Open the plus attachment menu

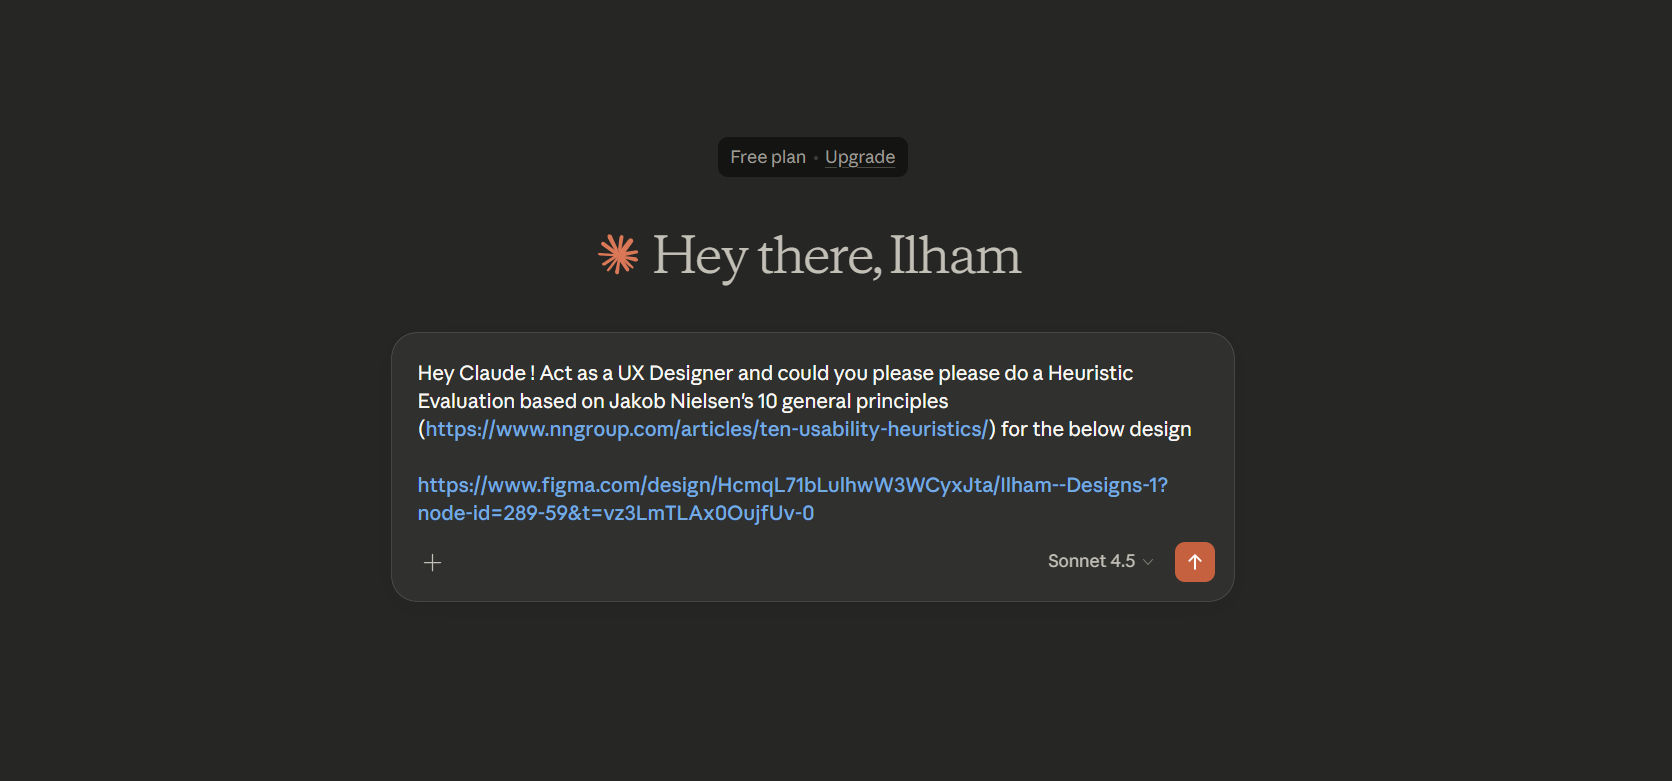point(432,563)
